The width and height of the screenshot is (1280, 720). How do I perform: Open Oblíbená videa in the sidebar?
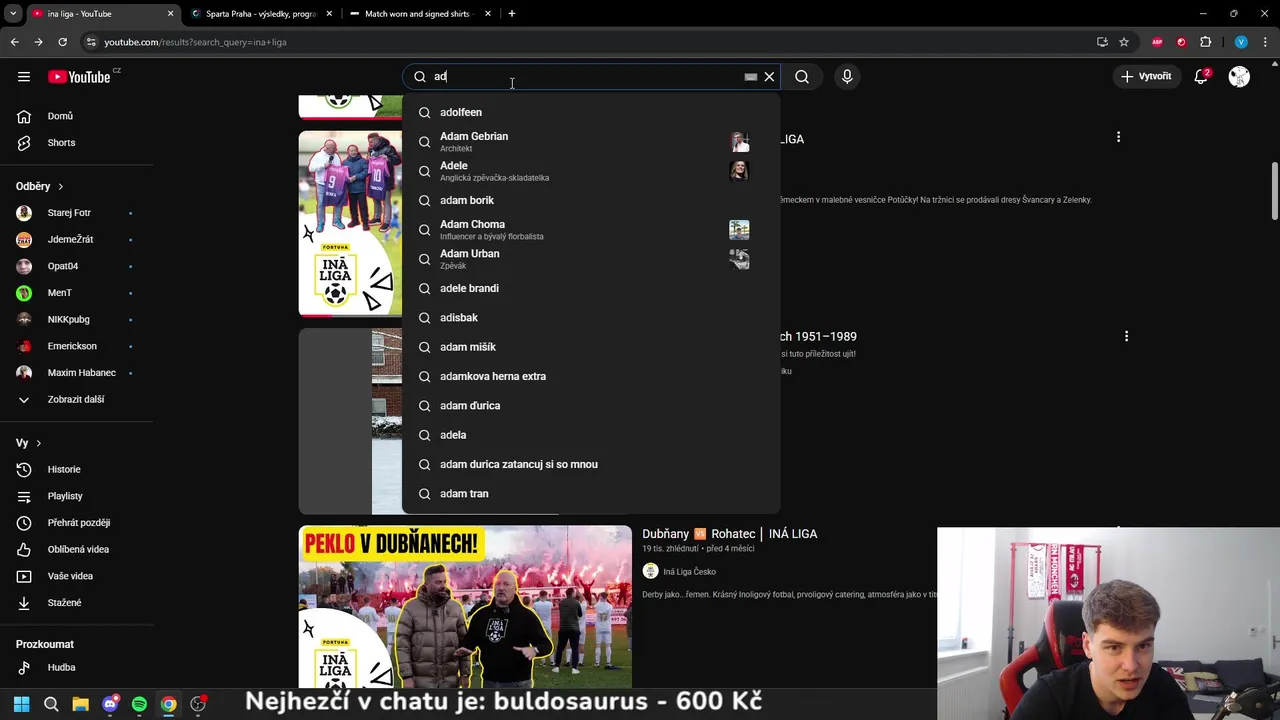click(x=77, y=549)
